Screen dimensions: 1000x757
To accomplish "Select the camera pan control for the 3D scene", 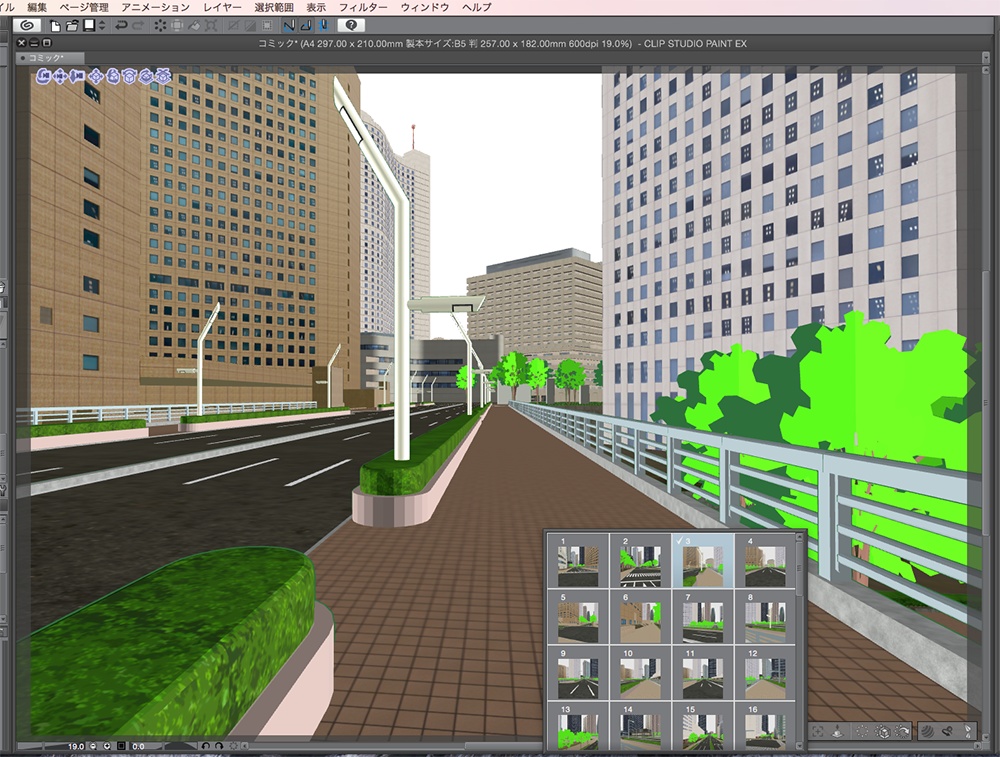I will tap(60, 76).
